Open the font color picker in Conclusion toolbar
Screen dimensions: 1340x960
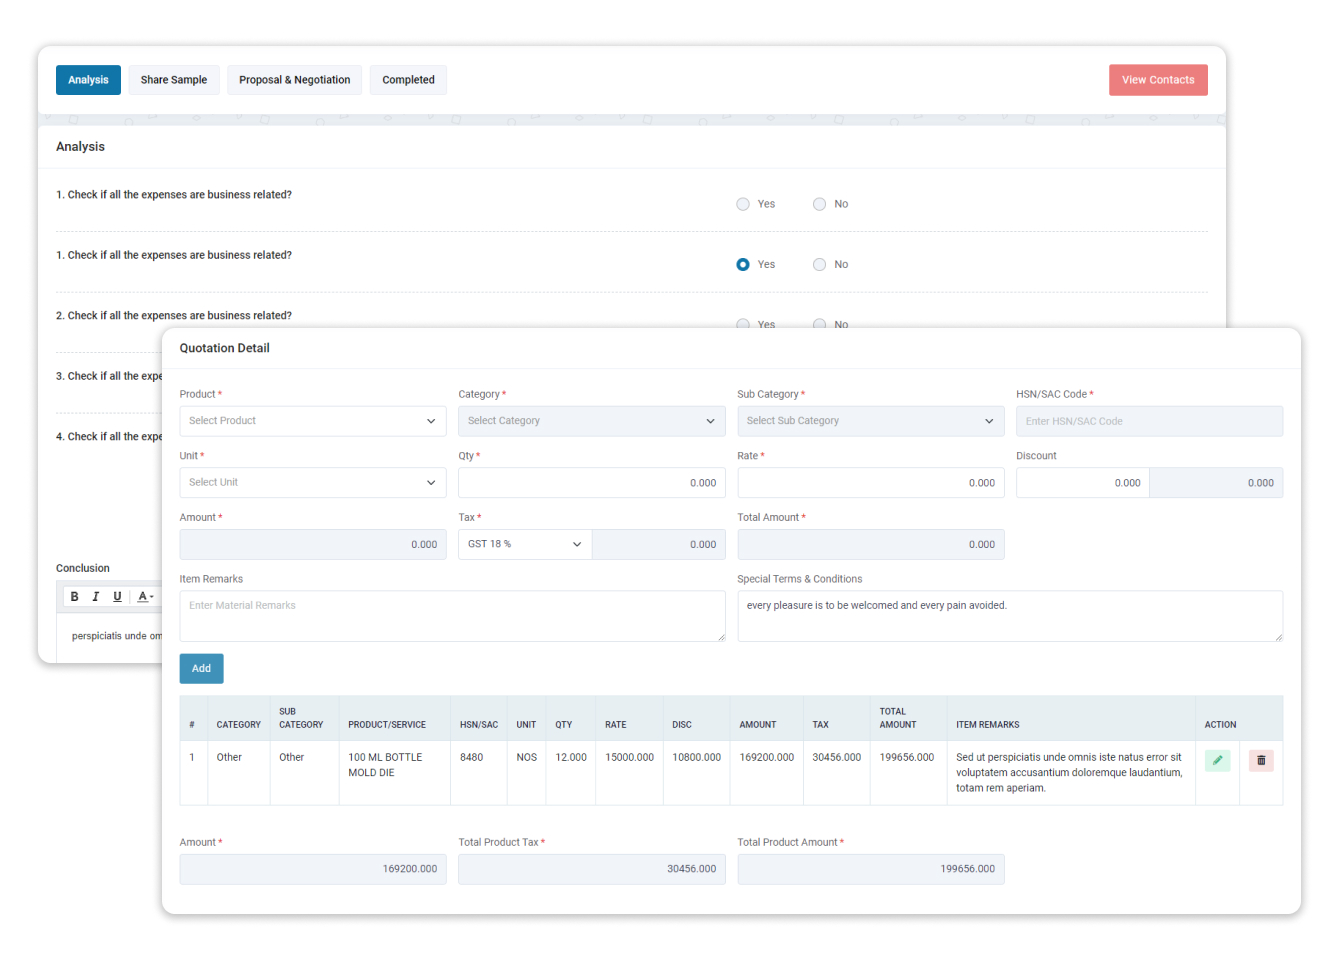pyautogui.click(x=143, y=596)
